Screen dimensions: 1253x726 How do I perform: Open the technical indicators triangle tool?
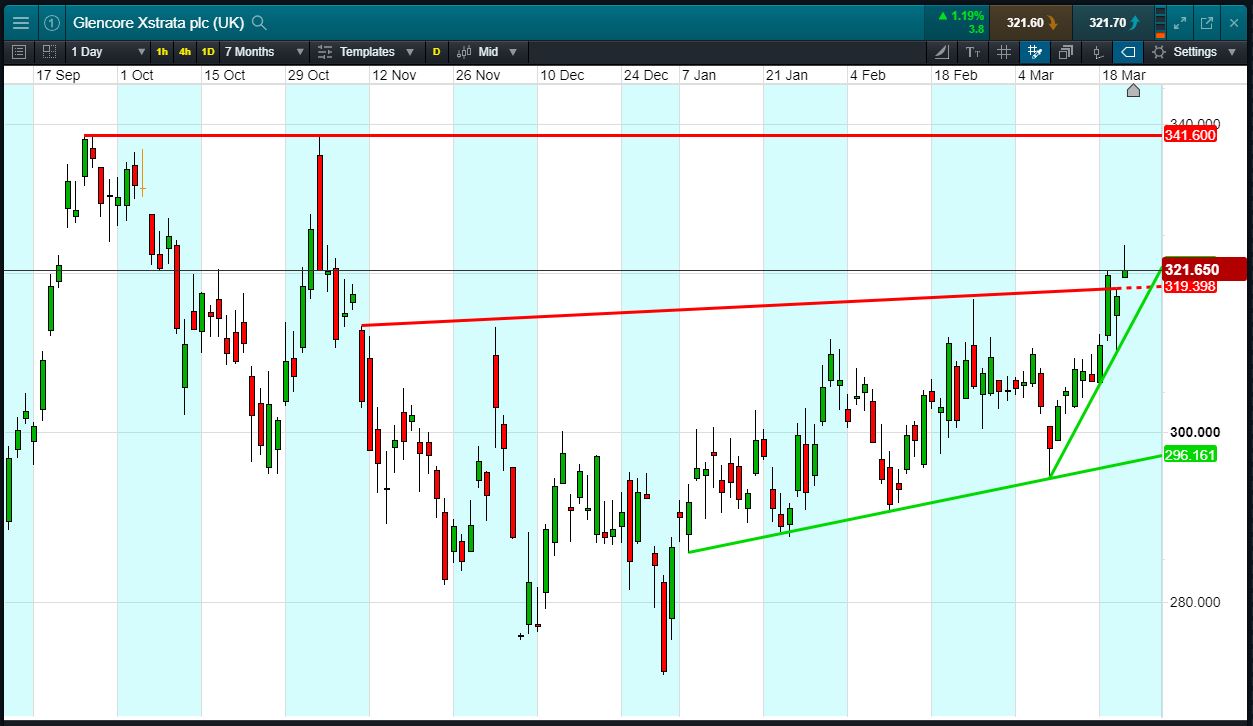[x=943, y=52]
